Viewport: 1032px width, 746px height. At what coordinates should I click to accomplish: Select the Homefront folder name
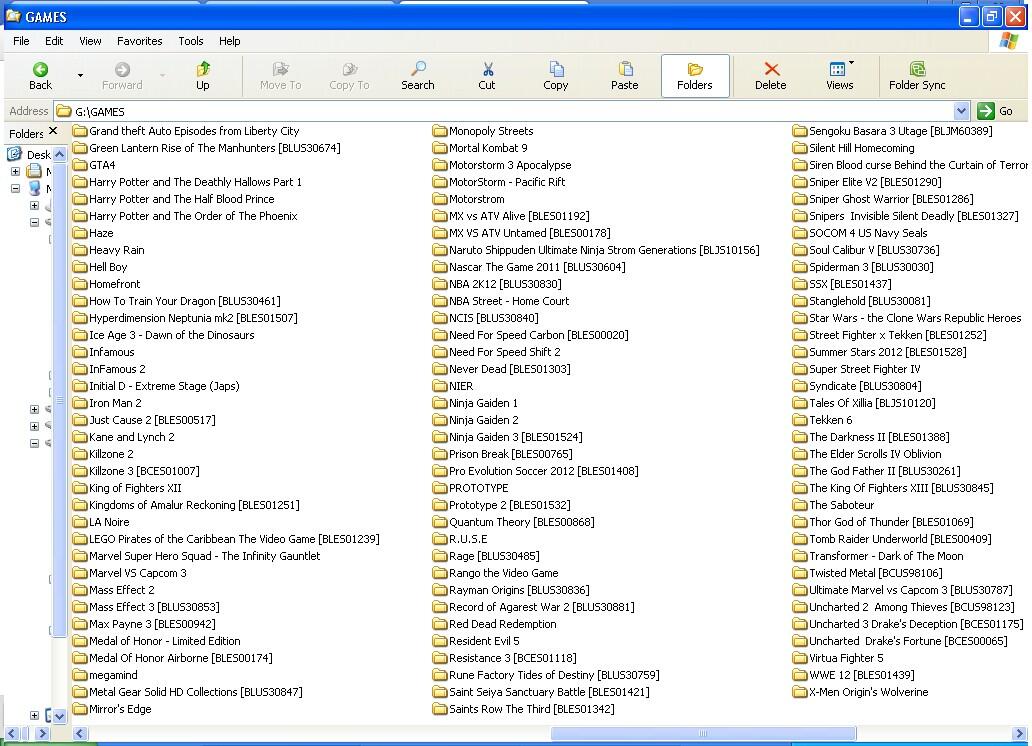point(115,284)
